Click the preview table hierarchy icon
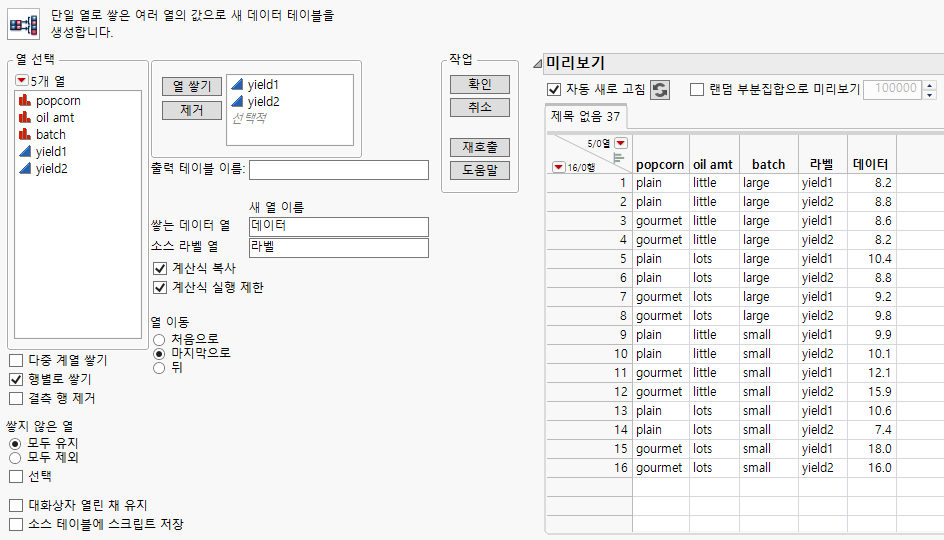944x540 pixels. pyautogui.click(x=618, y=158)
